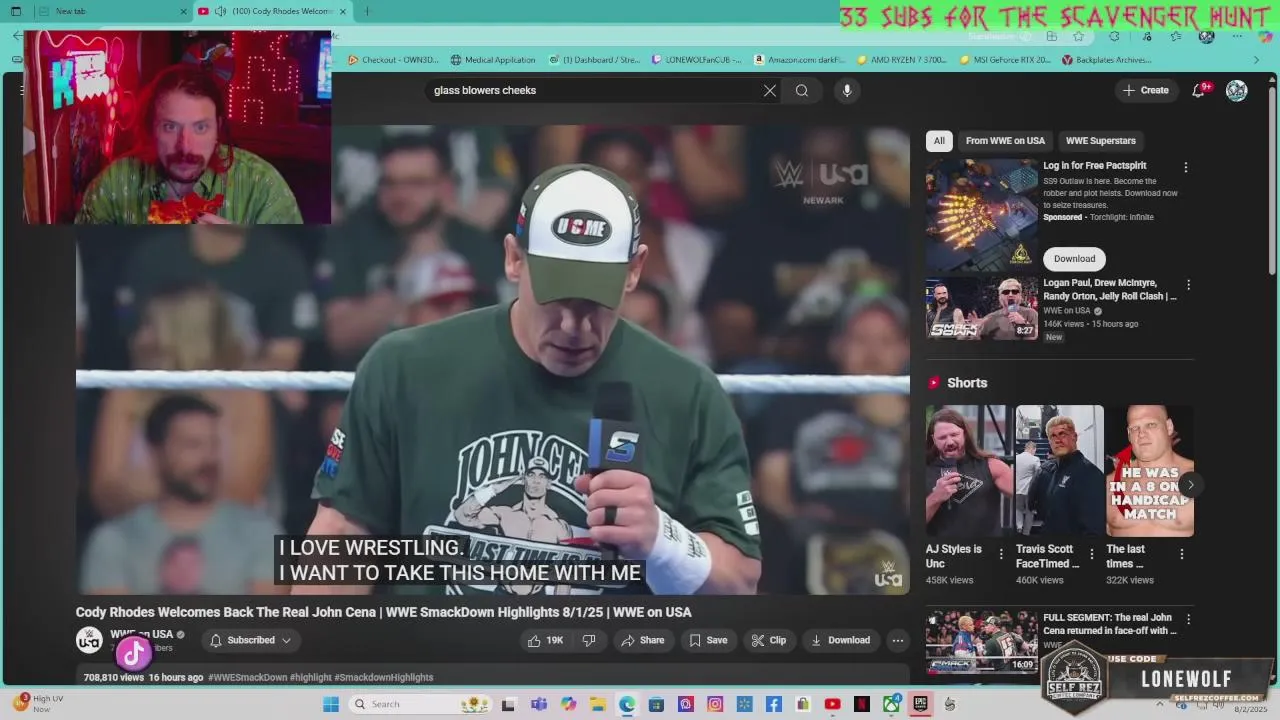The height and width of the screenshot is (720, 1280).
Task: Click the Windows taskbar Search box
Action: click(419, 704)
